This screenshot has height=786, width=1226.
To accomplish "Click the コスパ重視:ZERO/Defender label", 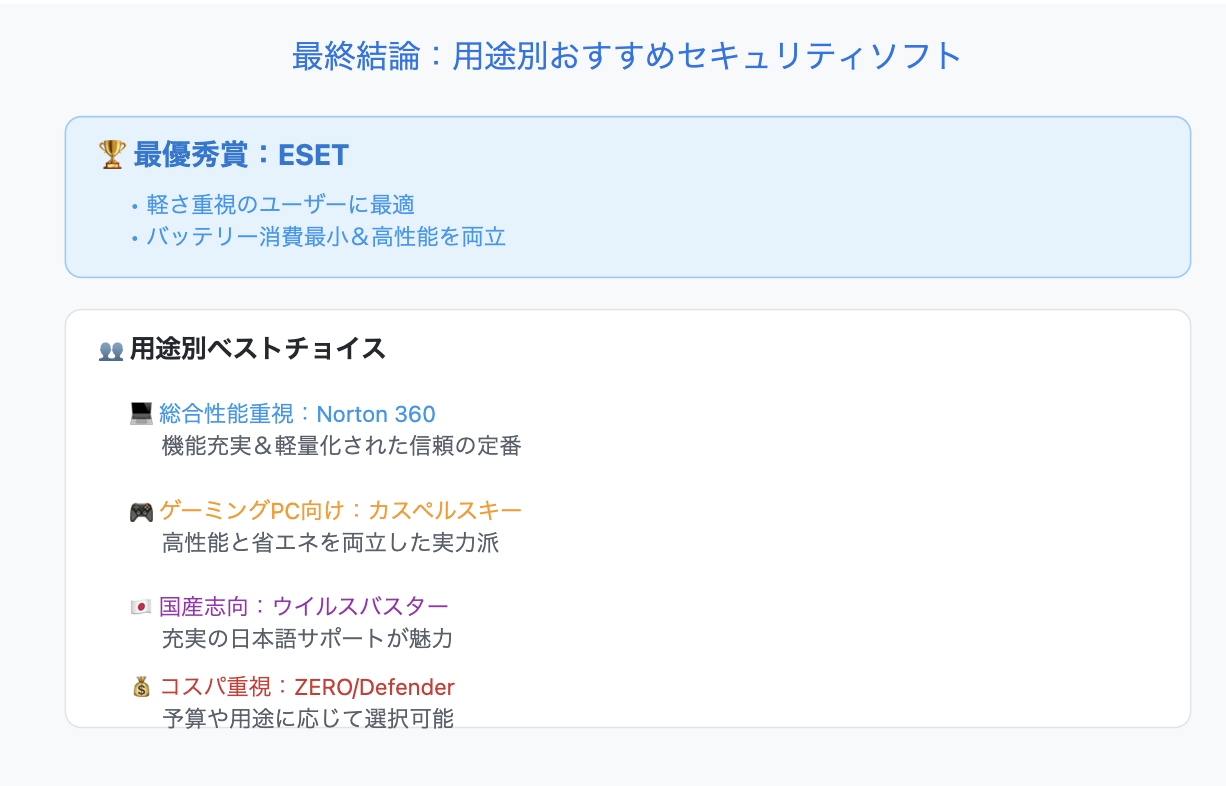I will click(x=307, y=687).
